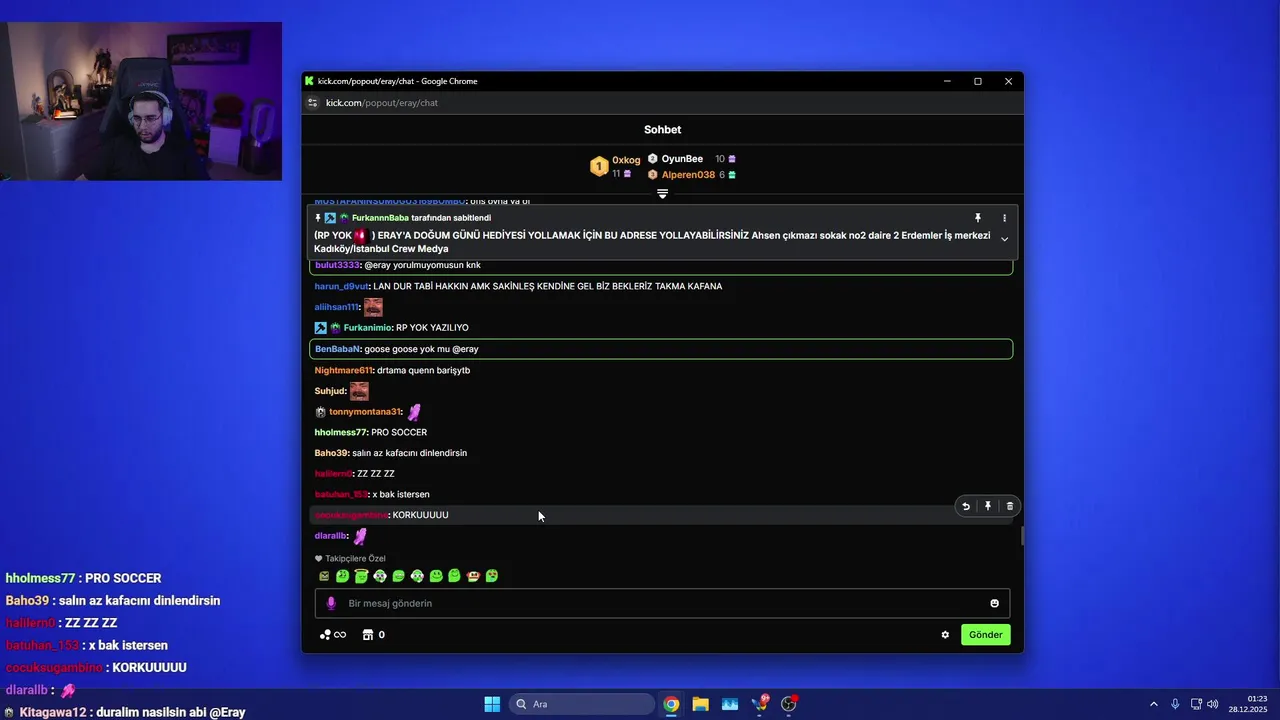
Task: Insert the red-and-brown follower emote
Action: pyautogui.click(x=473, y=576)
